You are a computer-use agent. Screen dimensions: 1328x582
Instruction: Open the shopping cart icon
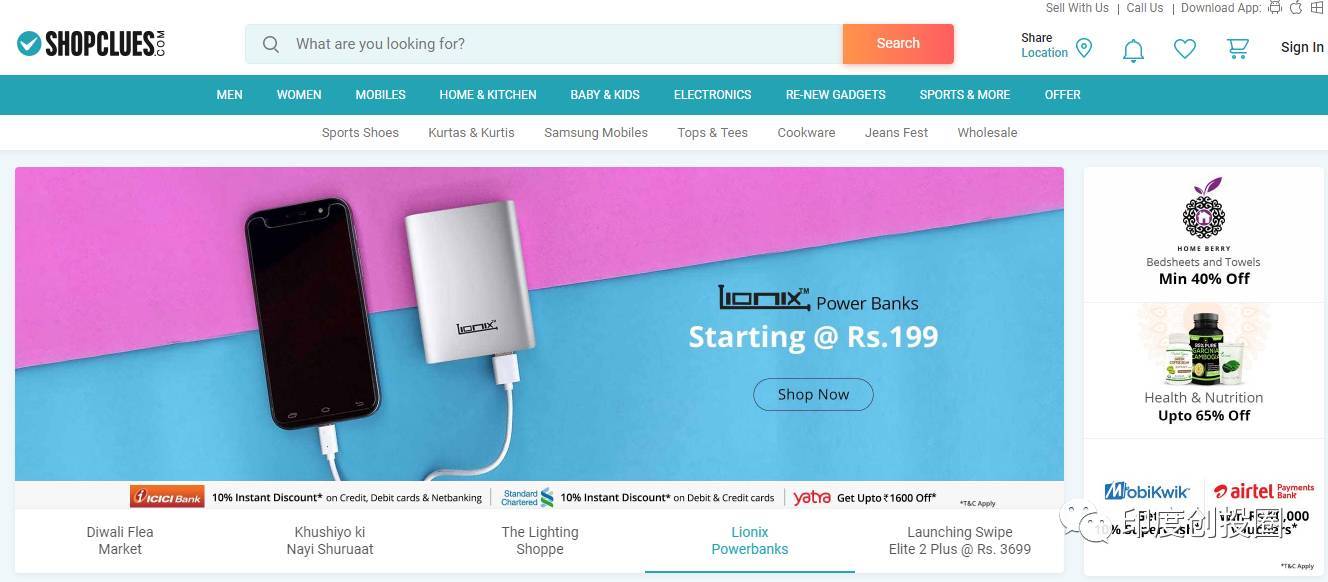1238,48
